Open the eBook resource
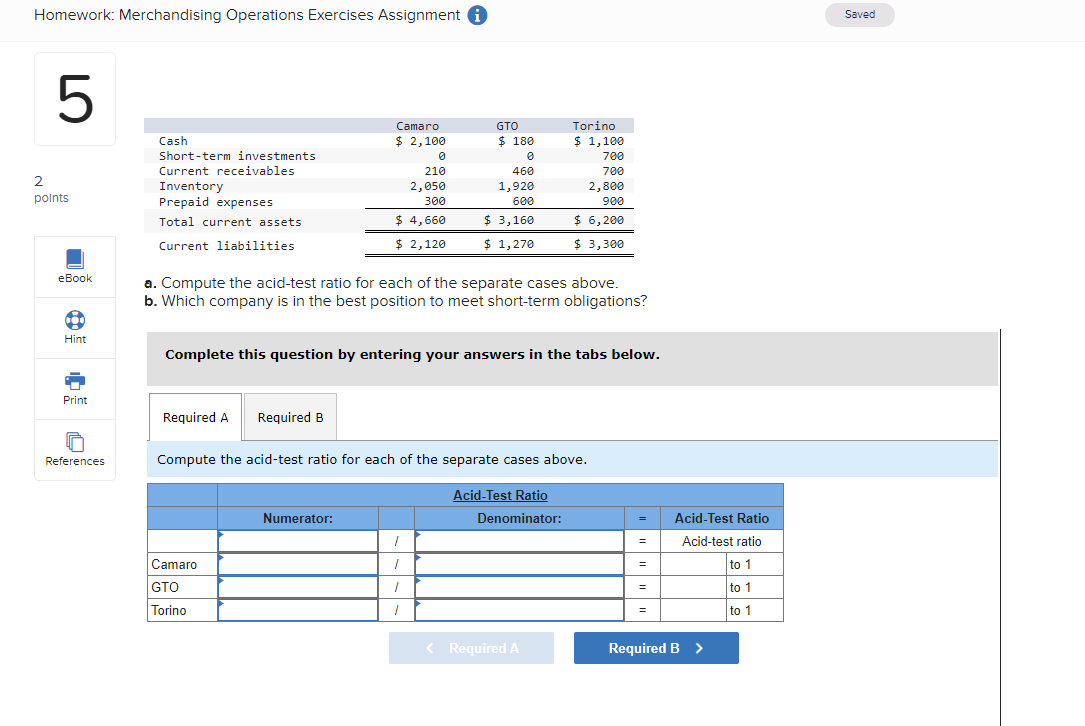The height and width of the screenshot is (726, 1085). [x=75, y=266]
